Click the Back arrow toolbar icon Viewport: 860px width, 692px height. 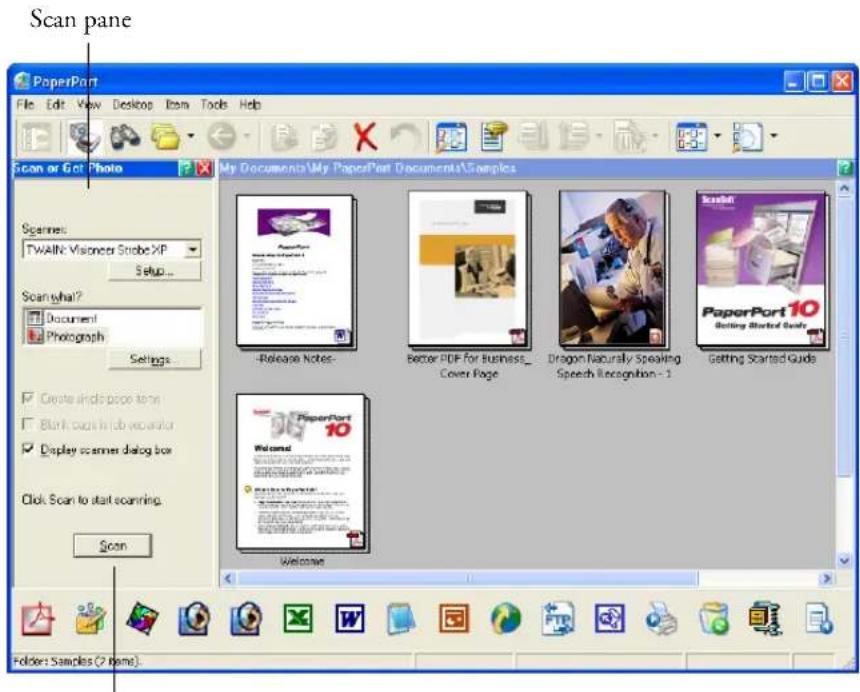(222, 136)
